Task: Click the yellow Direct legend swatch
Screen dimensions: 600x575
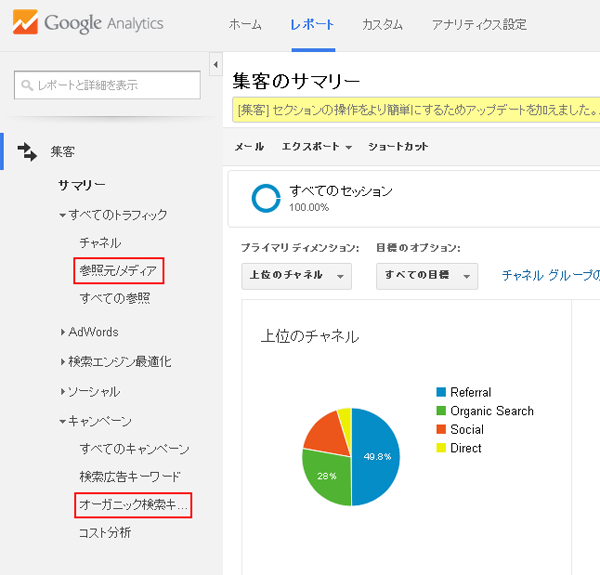Action: [x=441, y=449]
